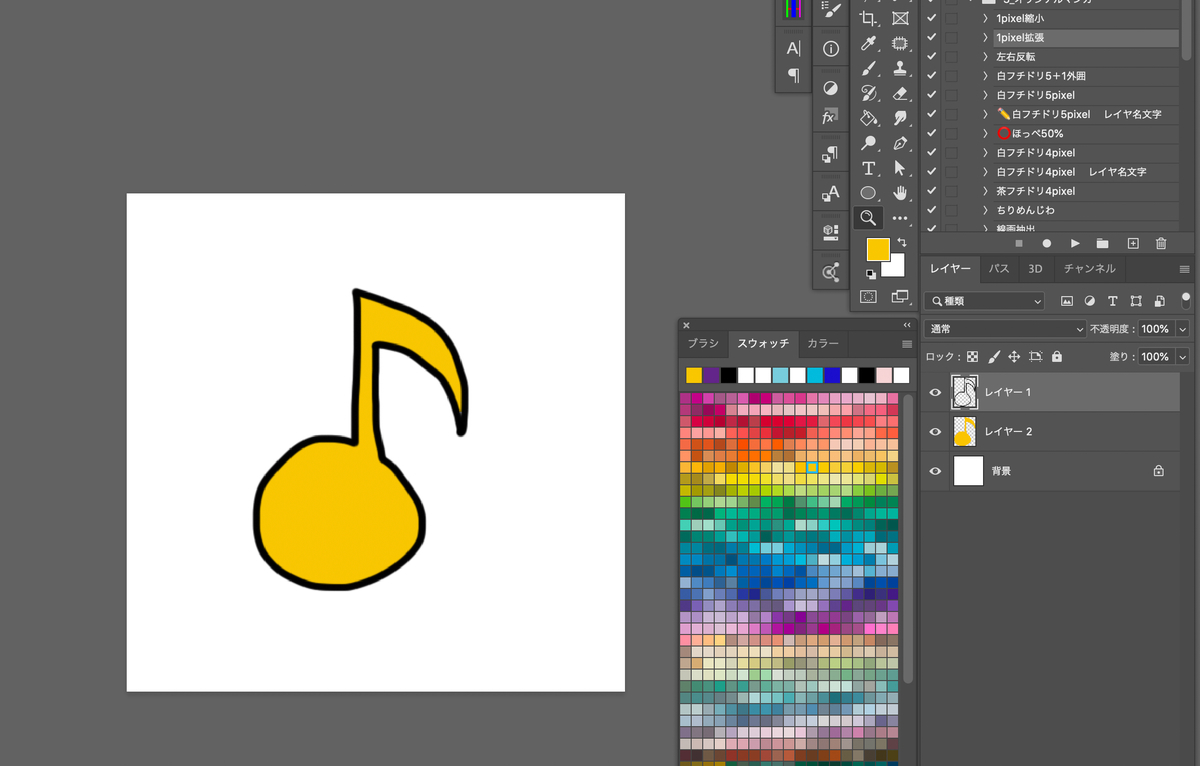This screenshot has width=1200, height=766.
Task: Change the screen mode
Action: [x=900, y=297]
